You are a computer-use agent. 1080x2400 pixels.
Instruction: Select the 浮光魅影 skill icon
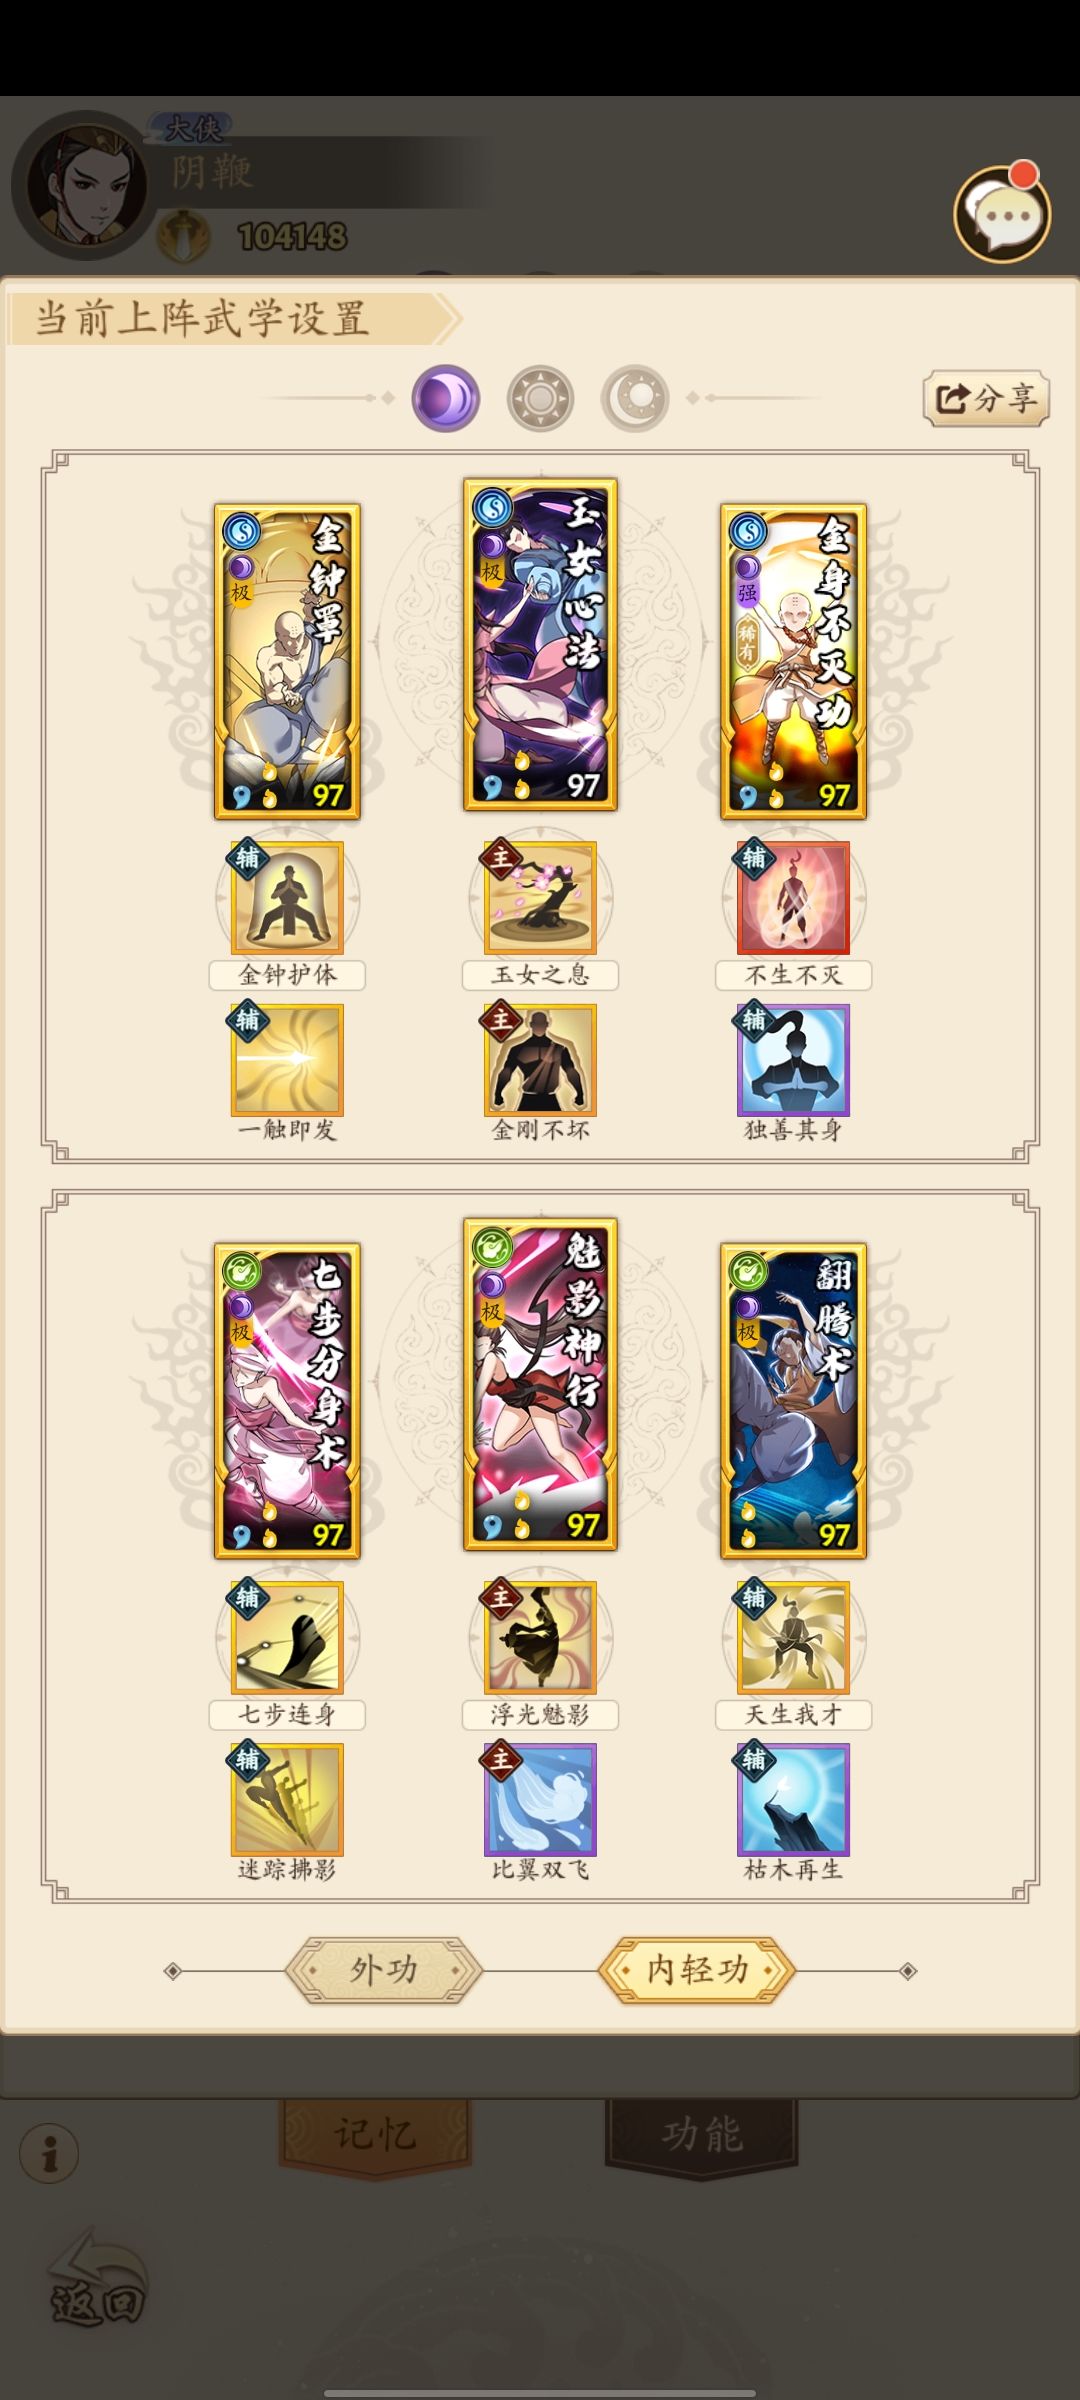click(x=540, y=1637)
